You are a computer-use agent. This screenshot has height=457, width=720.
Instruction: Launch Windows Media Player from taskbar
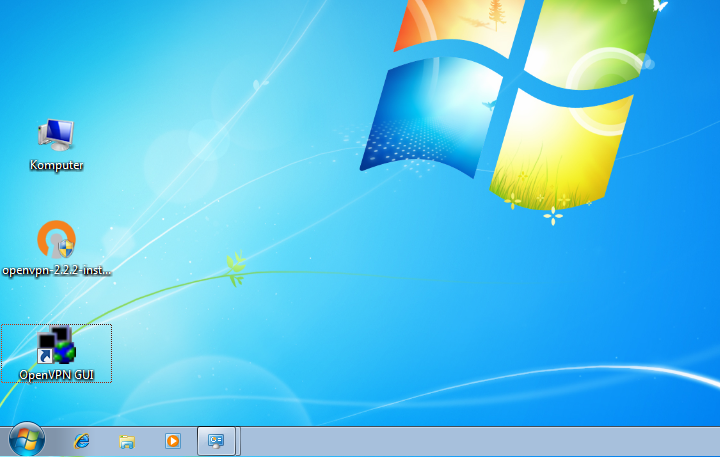click(173, 441)
